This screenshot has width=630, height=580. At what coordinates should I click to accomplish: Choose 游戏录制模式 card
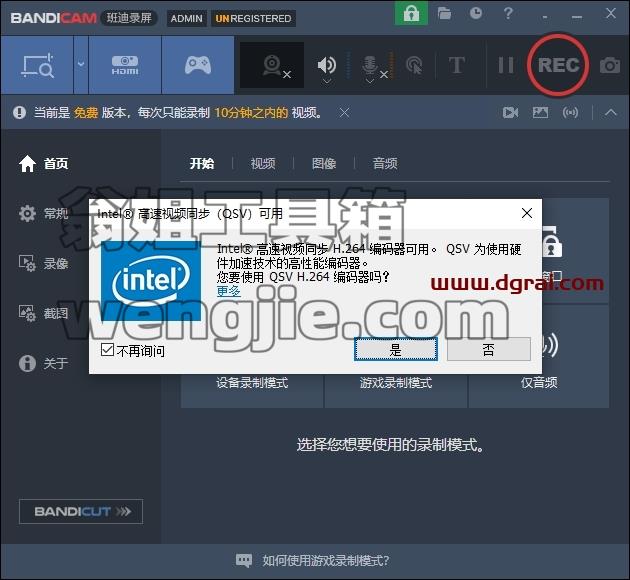point(396,382)
